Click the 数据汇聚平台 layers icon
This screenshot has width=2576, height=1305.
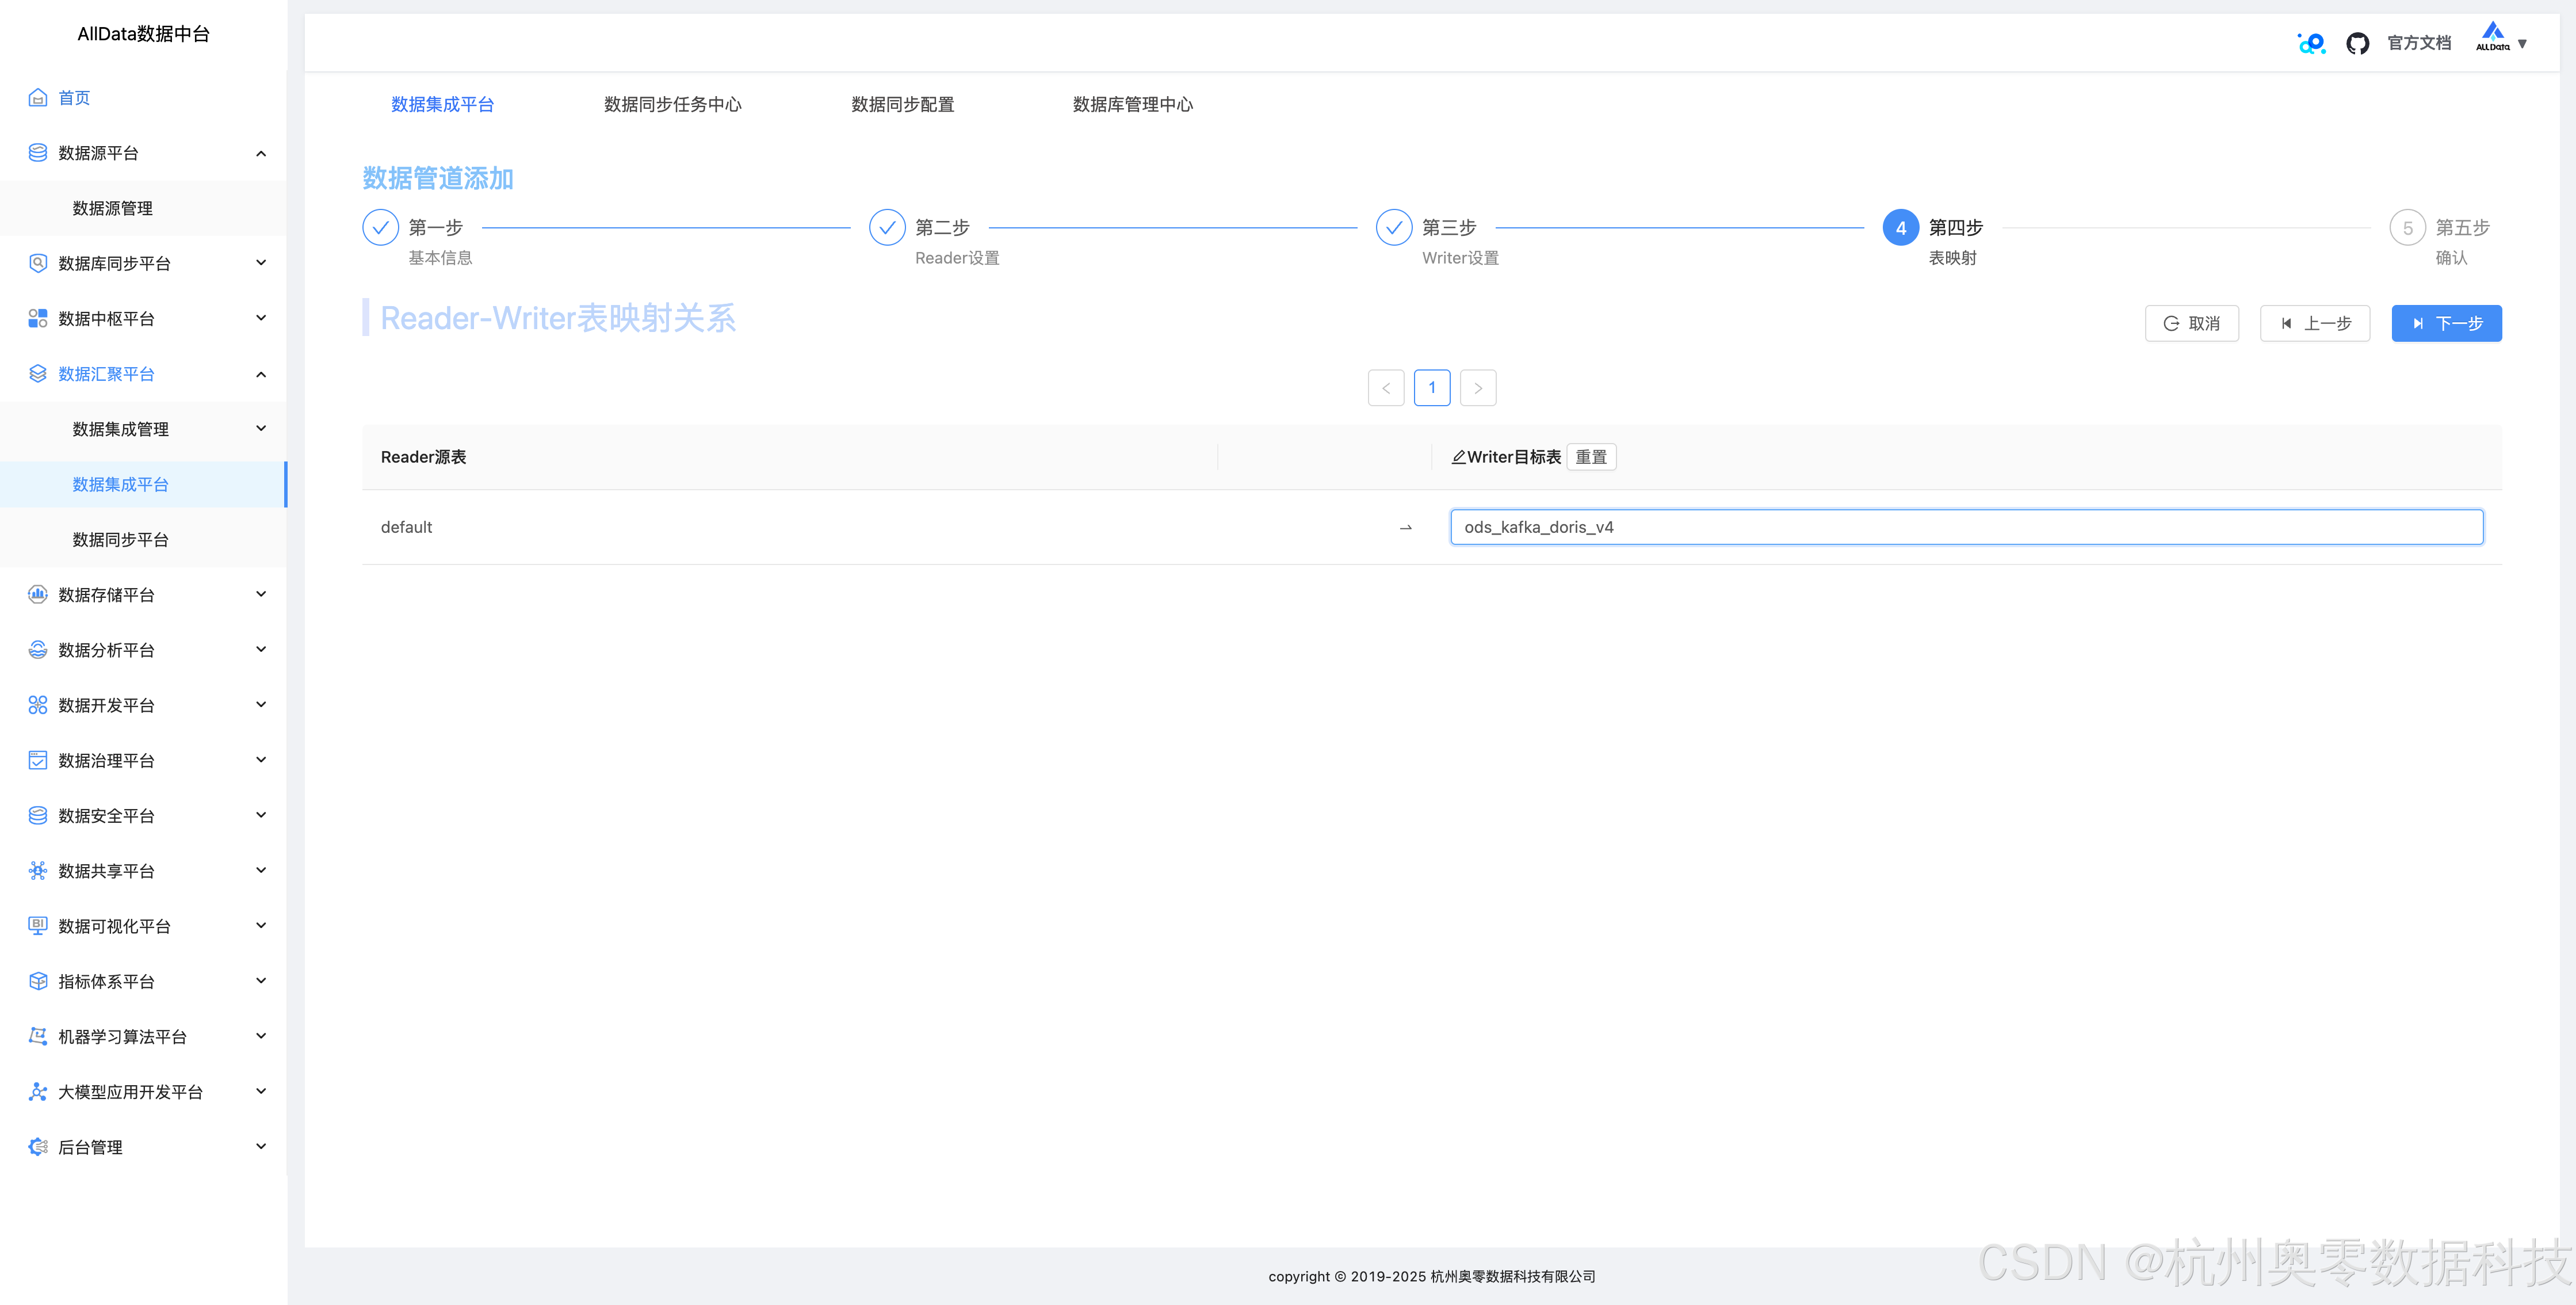[x=38, y=373]
